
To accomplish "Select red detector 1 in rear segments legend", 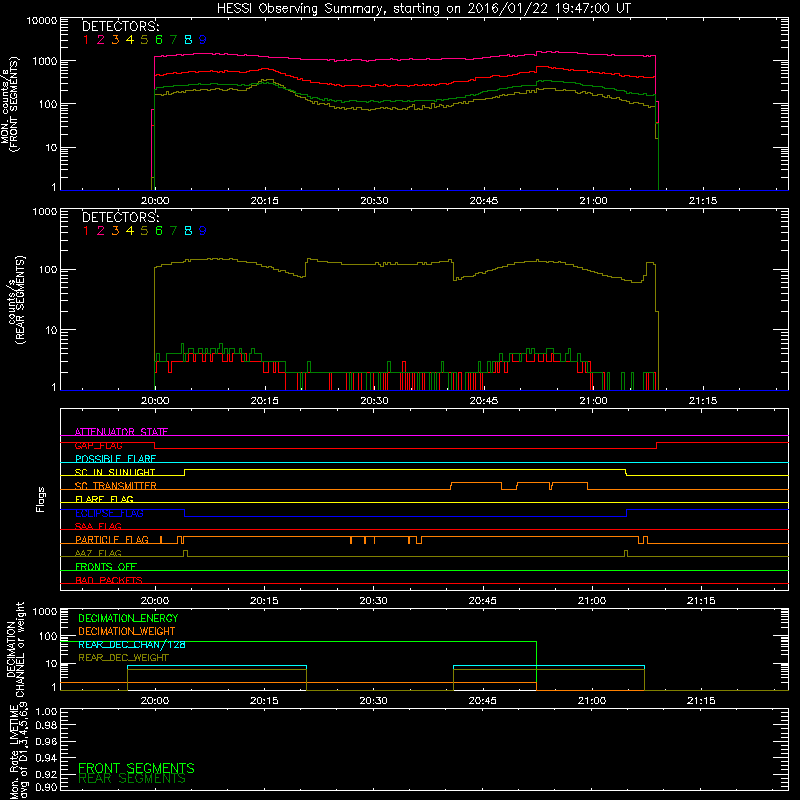I will click(86, 231).
